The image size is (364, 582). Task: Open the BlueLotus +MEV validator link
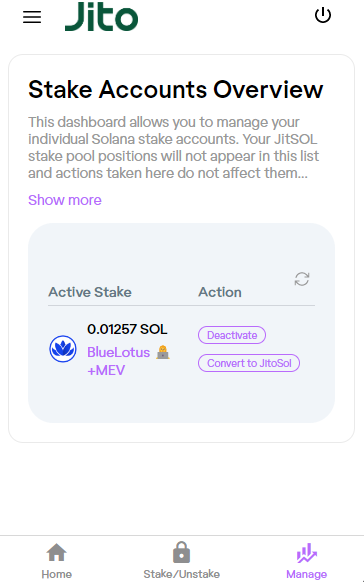pyautogui.click(x=118, y=361)
